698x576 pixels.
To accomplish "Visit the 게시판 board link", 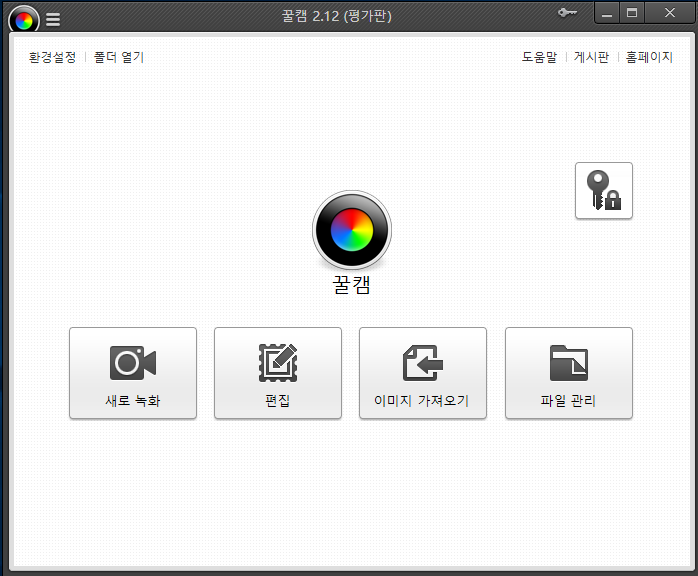I will (x=592, y=57).
